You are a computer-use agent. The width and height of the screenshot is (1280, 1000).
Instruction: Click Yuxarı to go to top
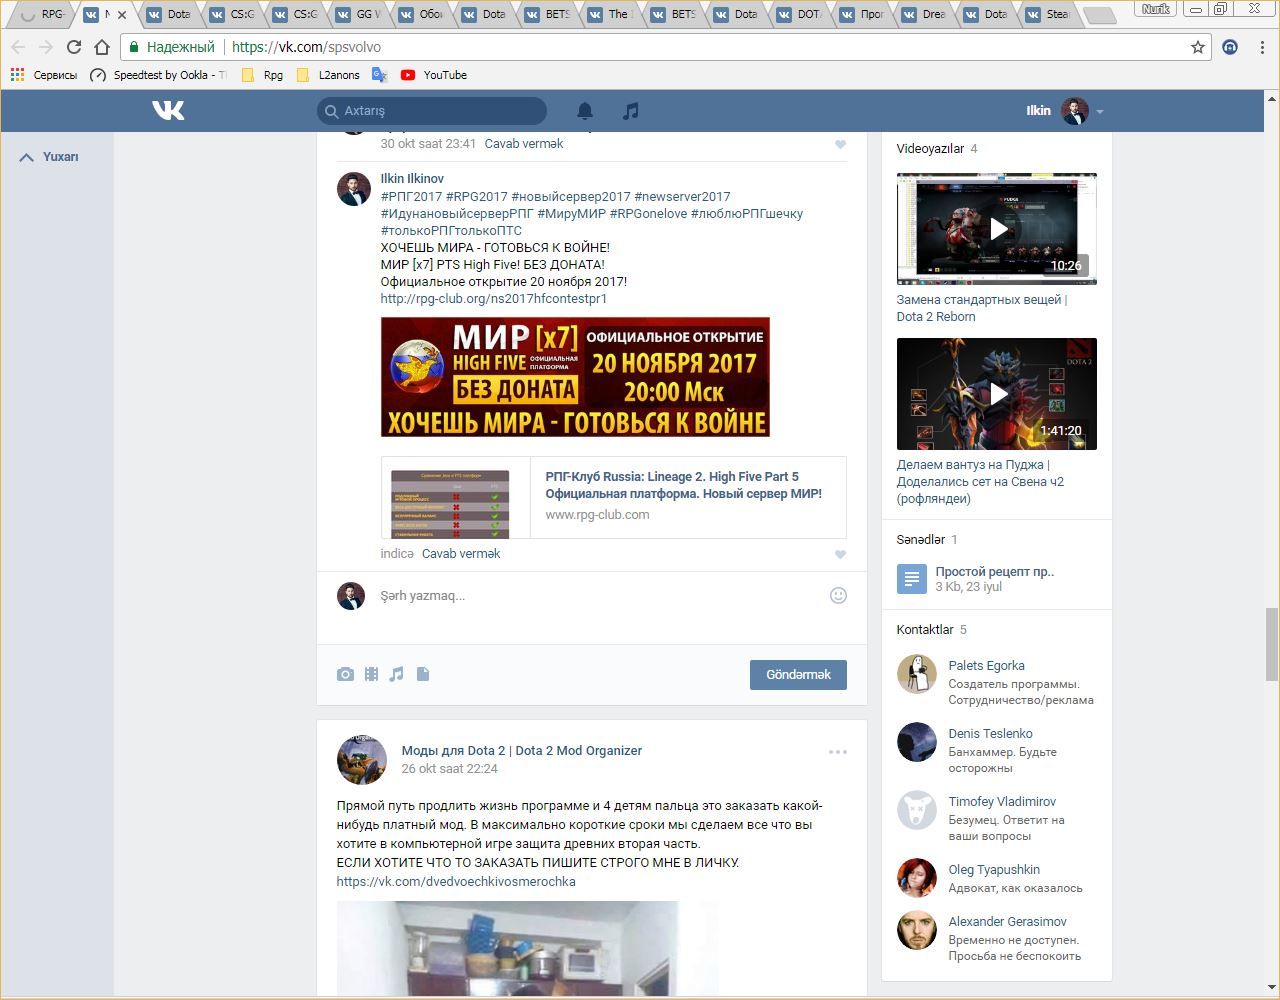pyautogui.click(x=49, y=157)
